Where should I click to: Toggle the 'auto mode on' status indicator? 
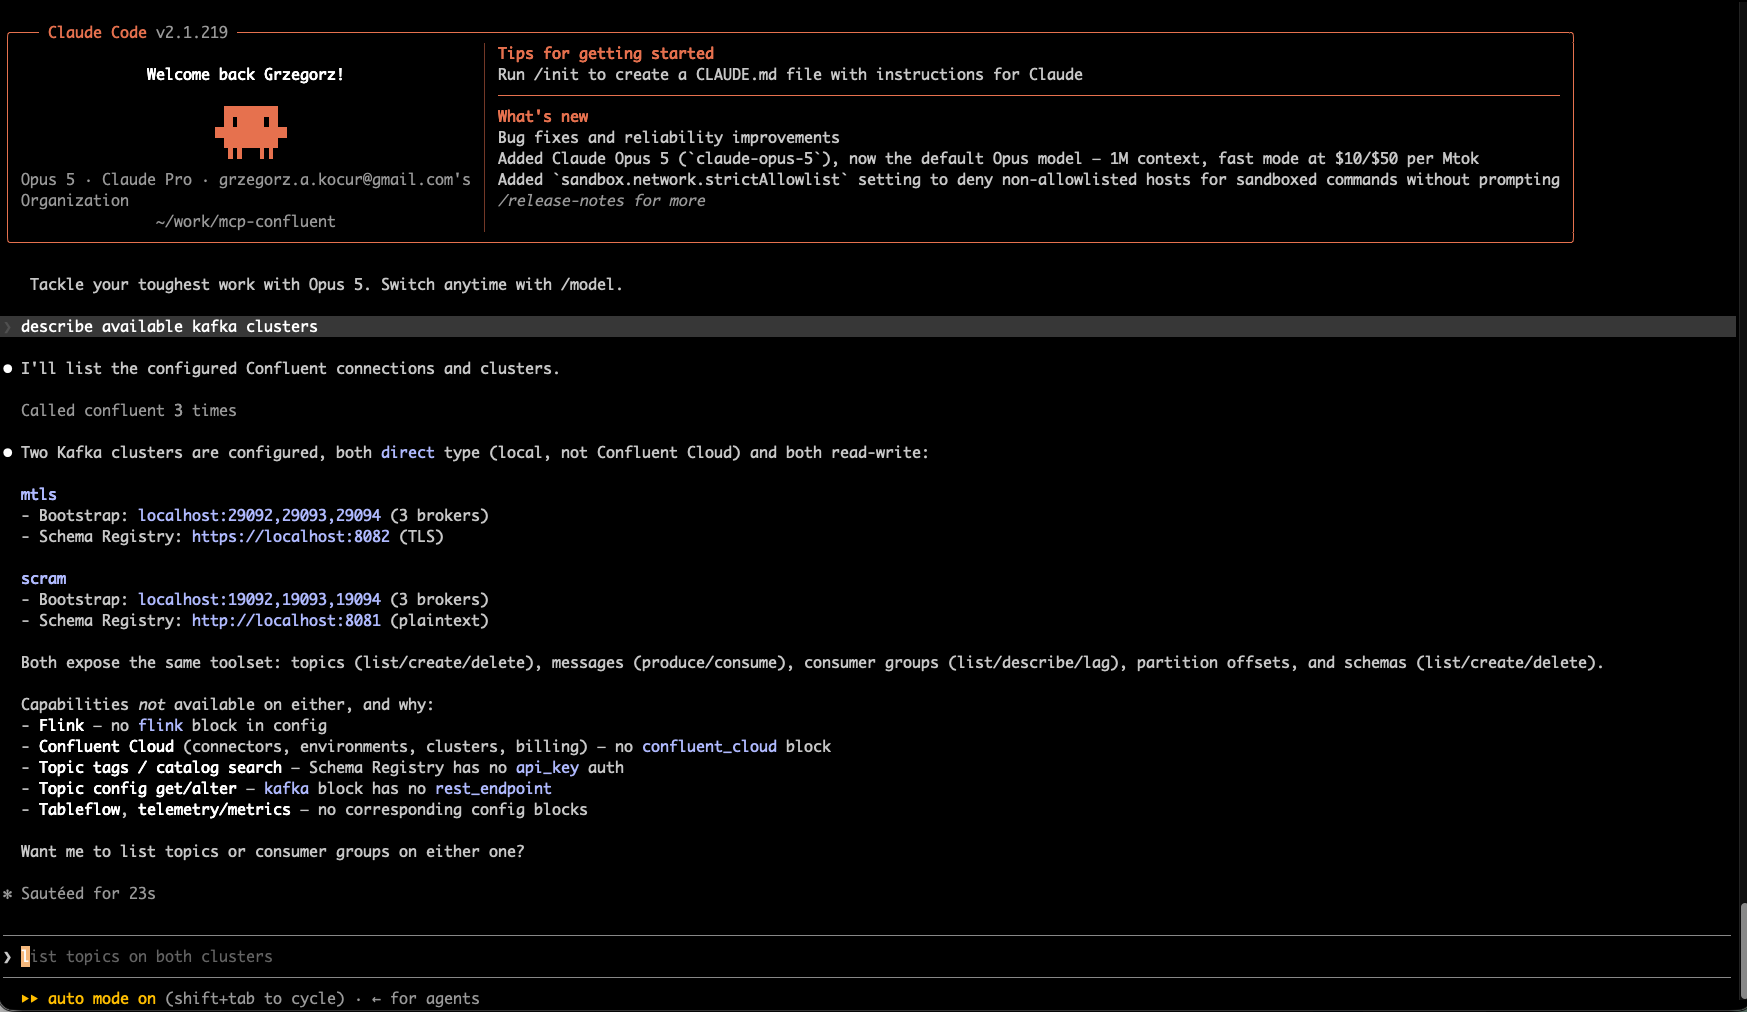(102, 999)
